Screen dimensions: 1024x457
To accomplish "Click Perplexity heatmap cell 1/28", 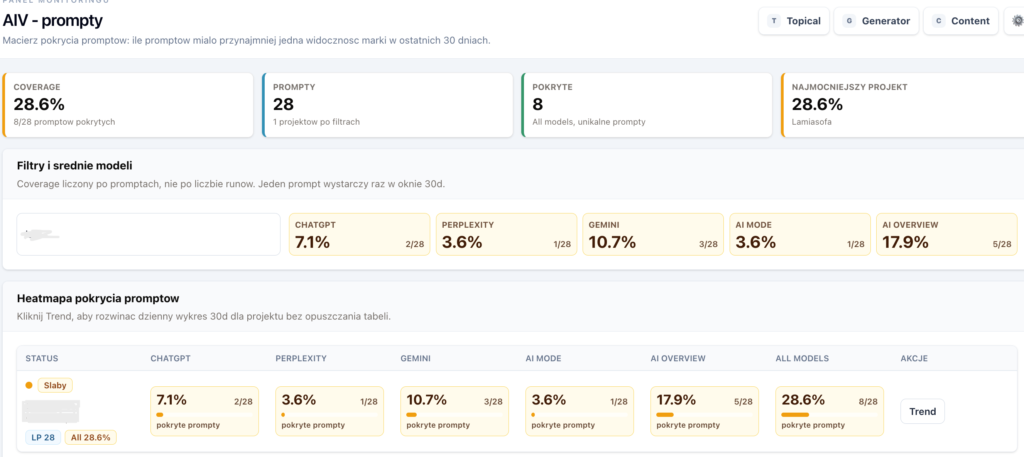I will [330, 411].
